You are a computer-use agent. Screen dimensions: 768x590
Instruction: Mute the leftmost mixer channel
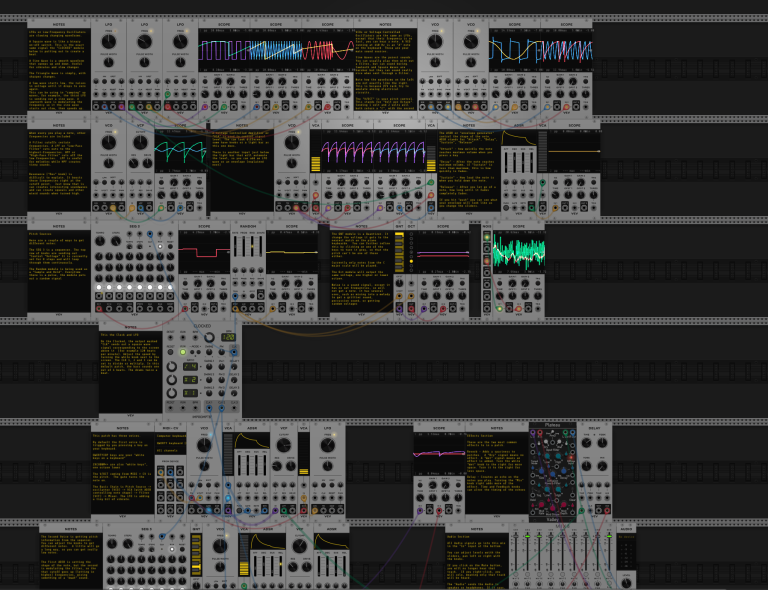[x=515, y=576]
